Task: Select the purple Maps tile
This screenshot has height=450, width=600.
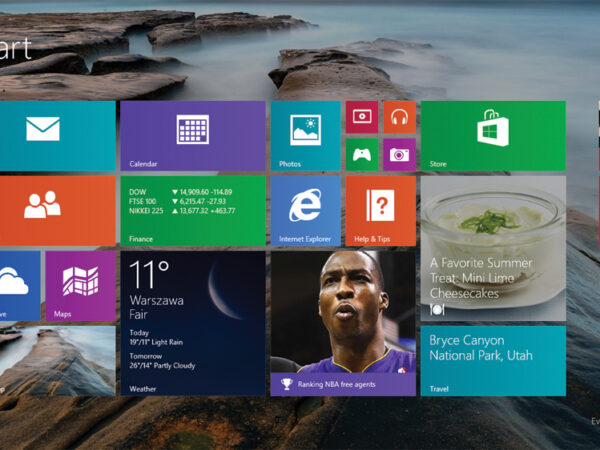Action: [80, 285]
